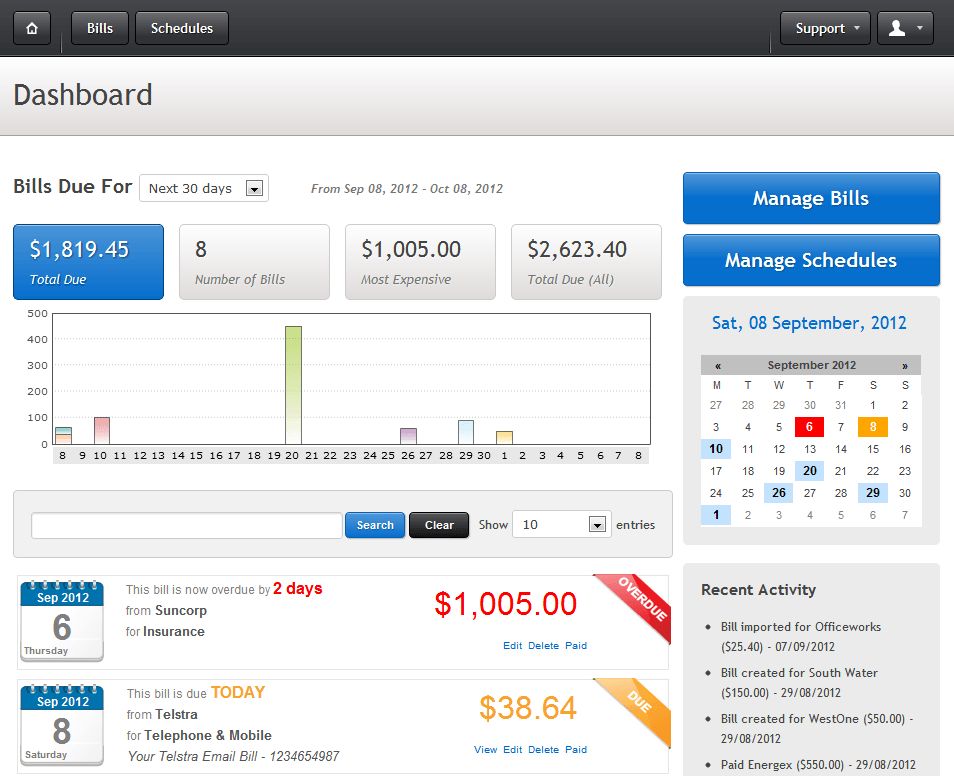Open the Bills section in top navigation
The height and width of the screenshot is (776, 954).
click(x=99, y=28)
